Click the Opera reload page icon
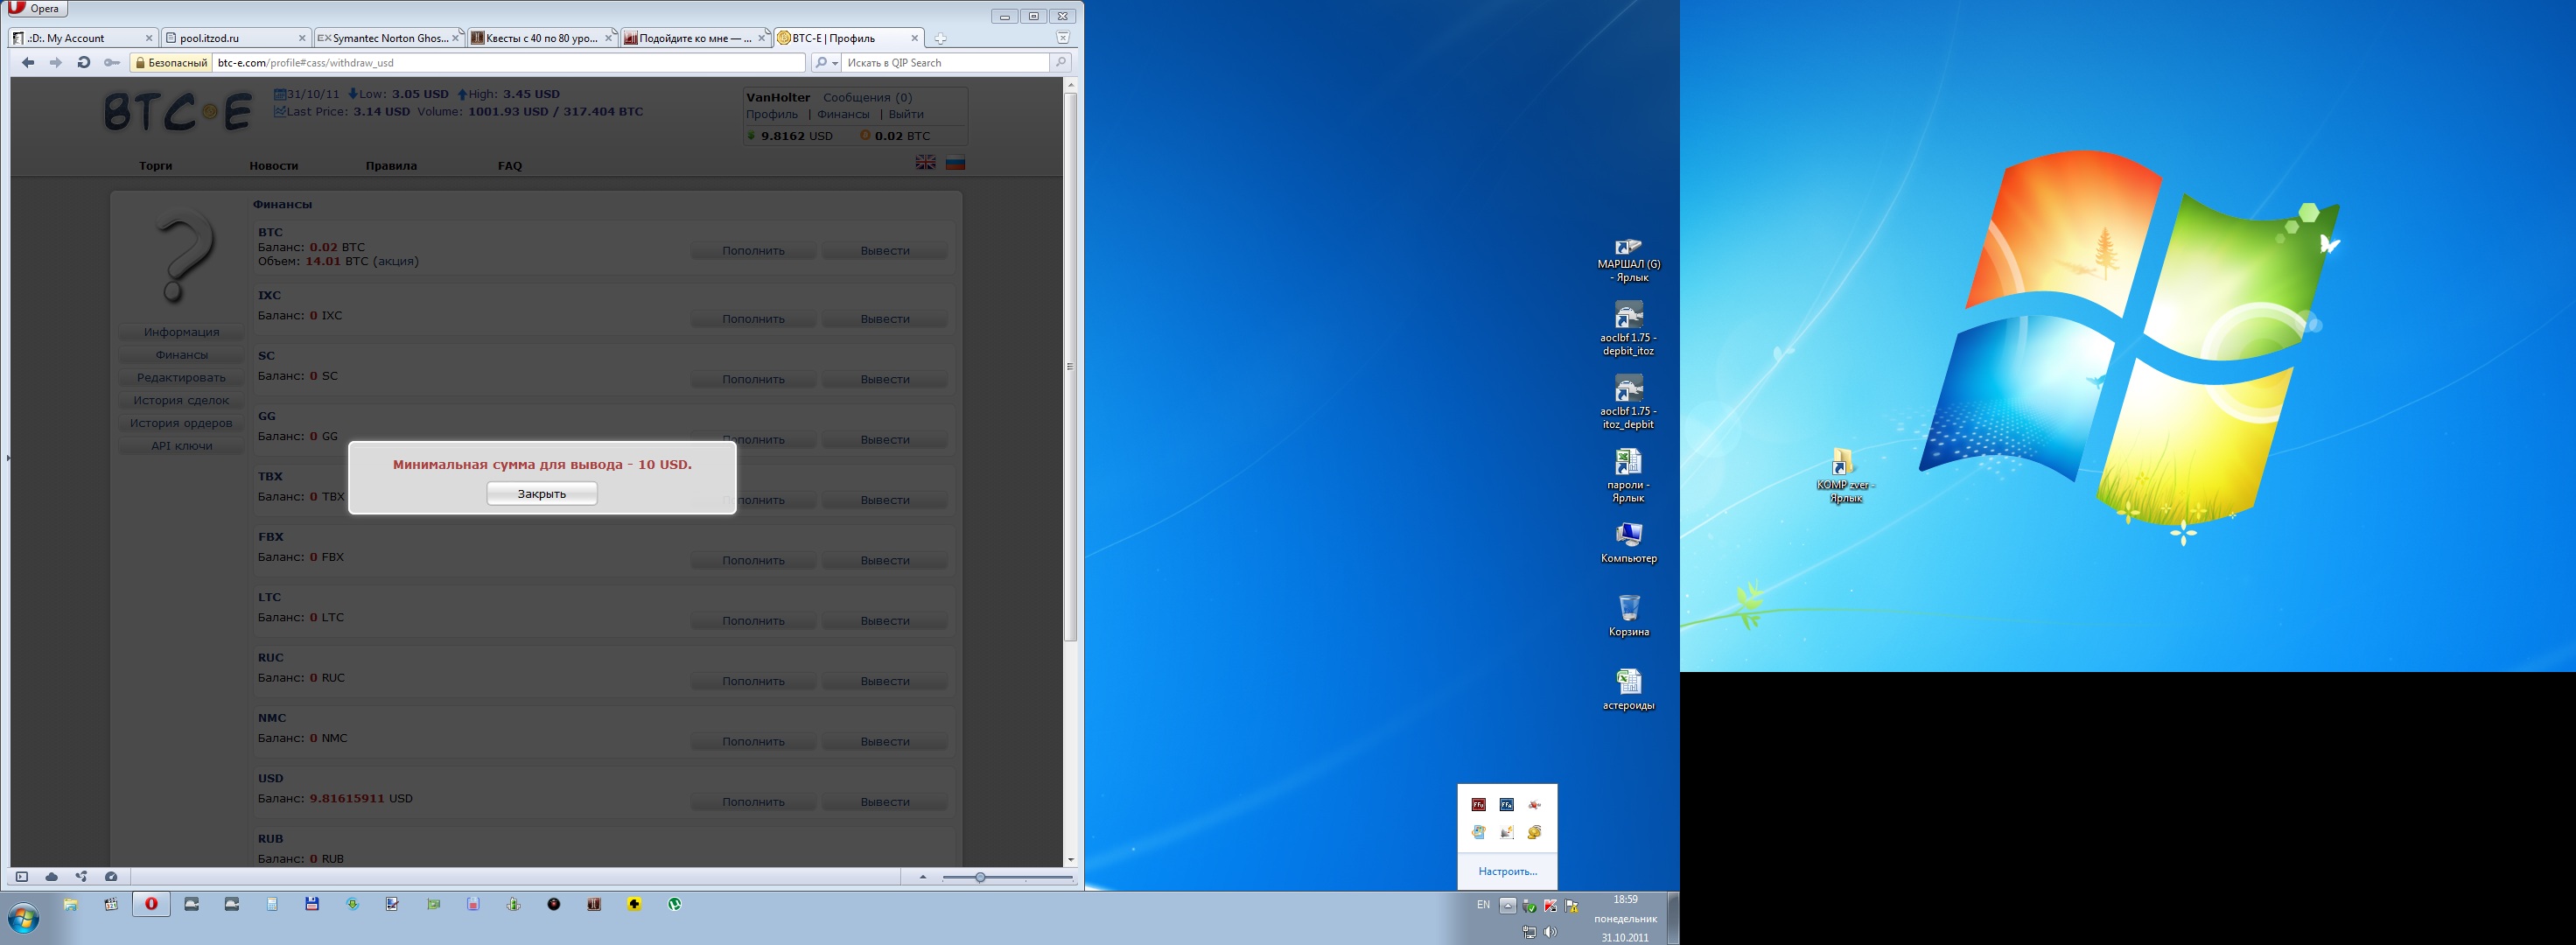Screen dimensions: 2576x945 pos(84,63)
